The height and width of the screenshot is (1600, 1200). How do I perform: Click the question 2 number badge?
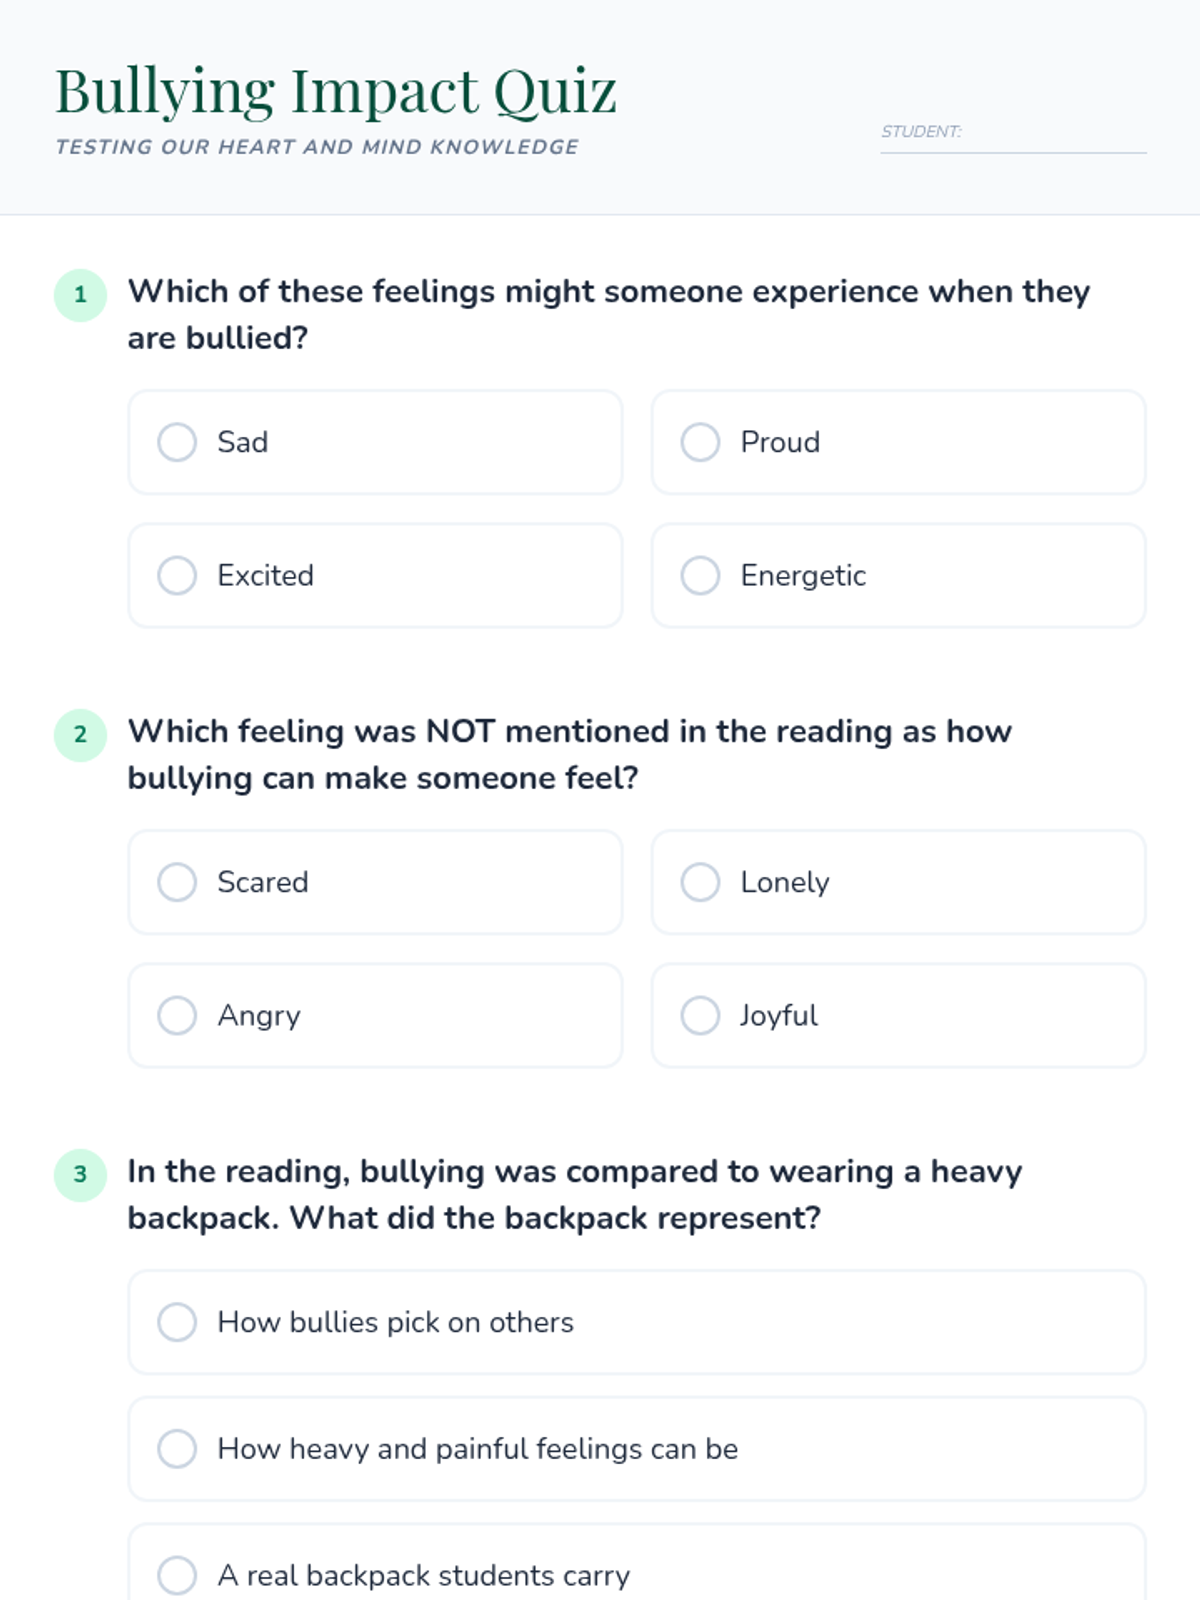(80, 735)
